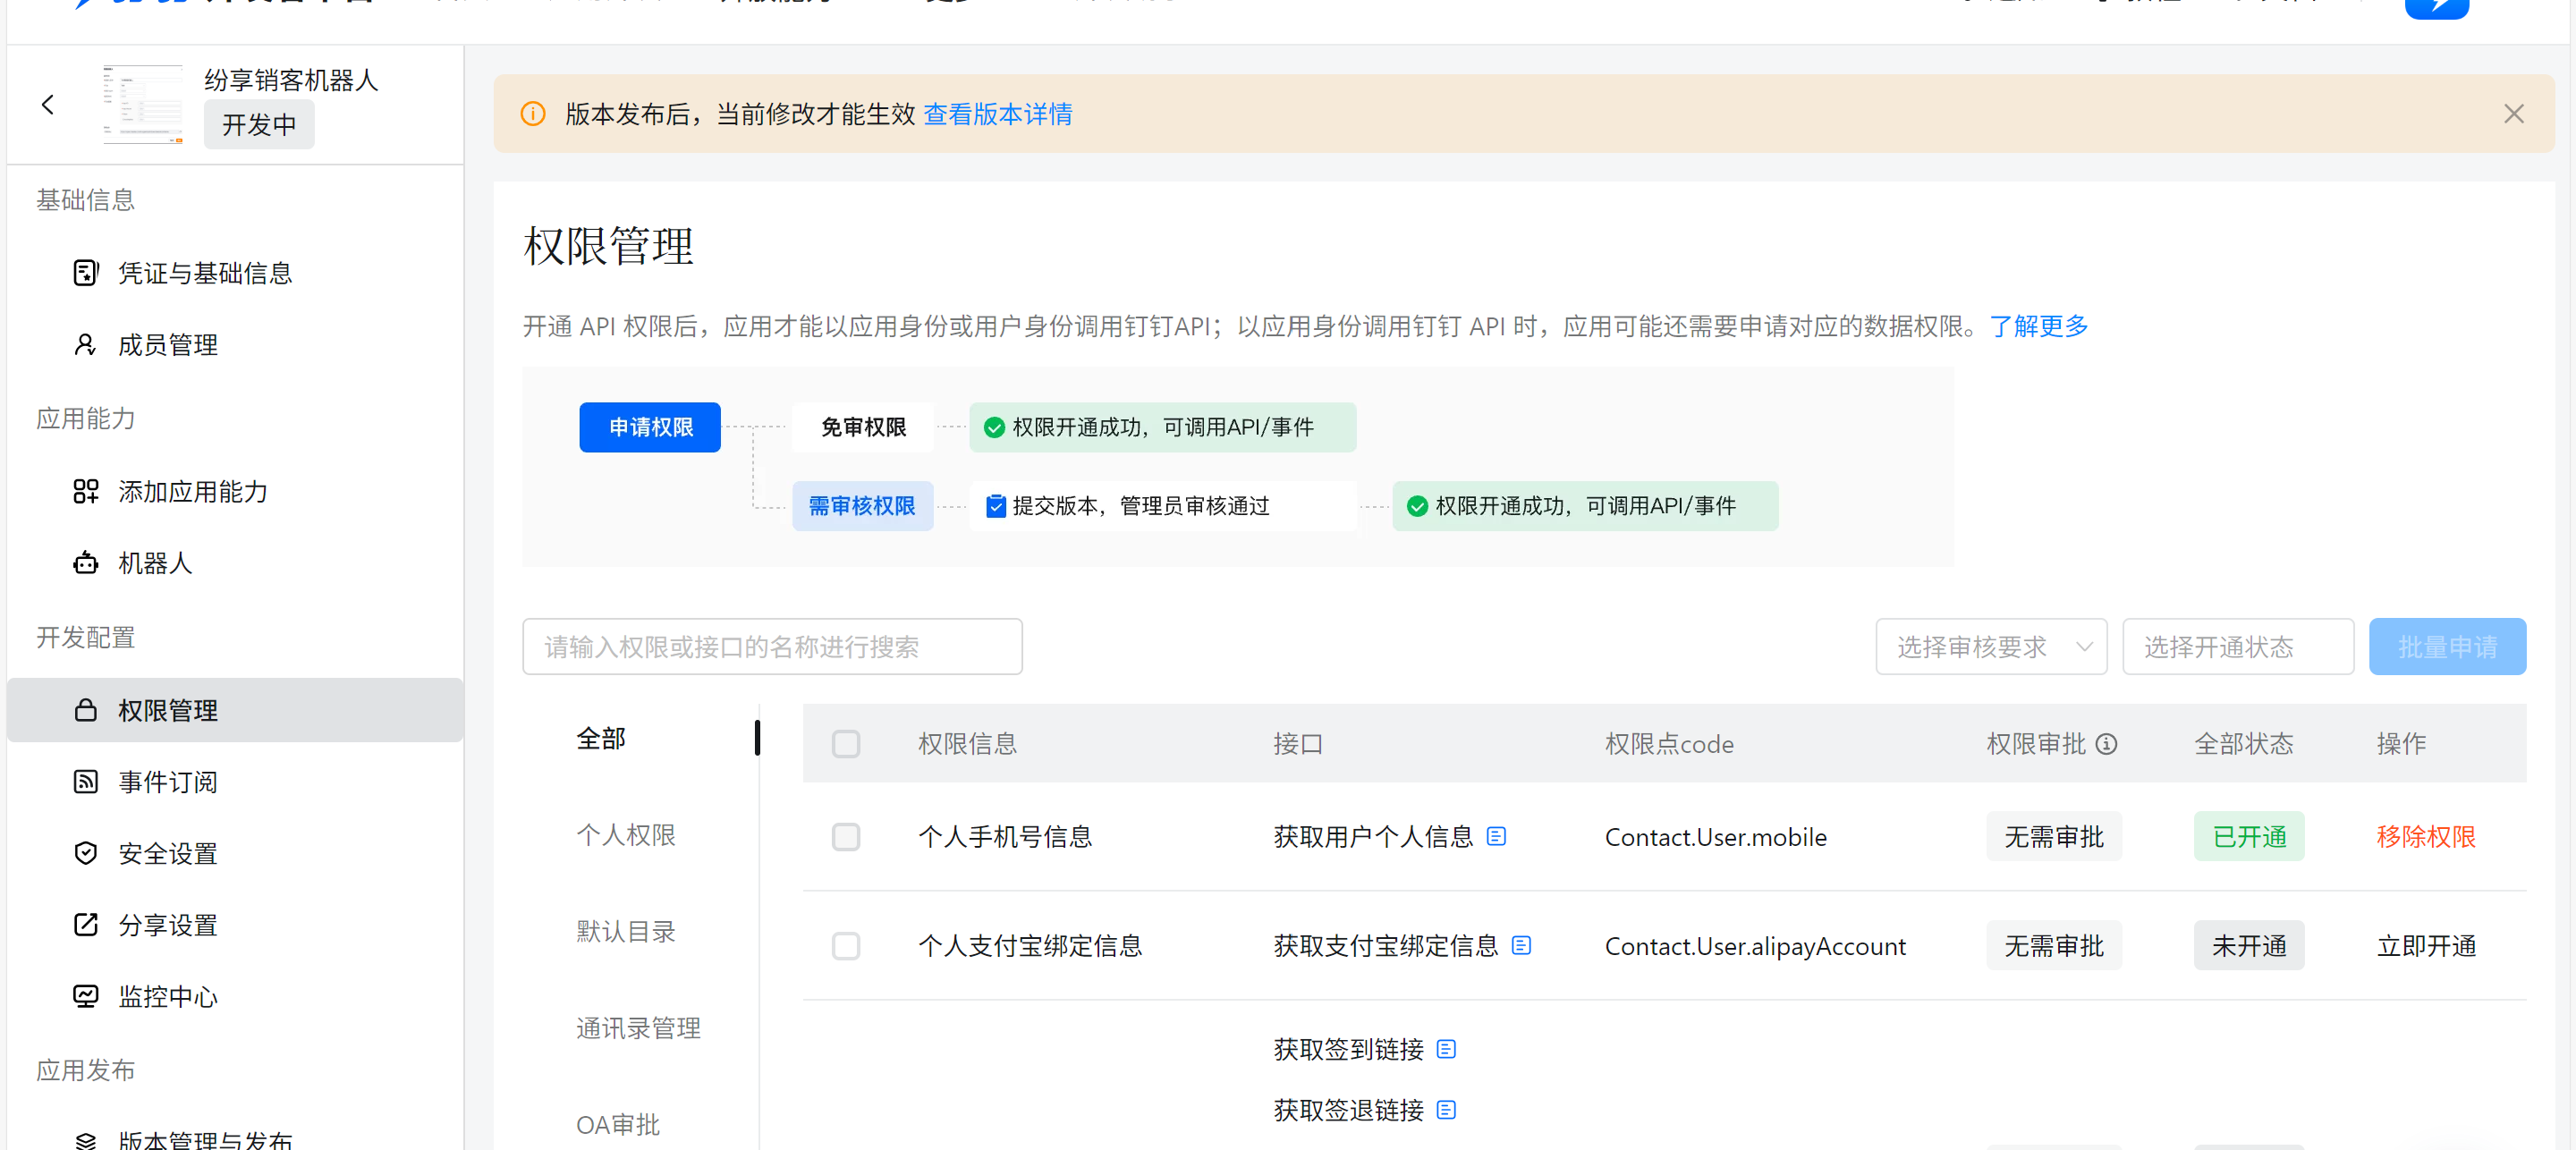2576x1150 pixels.
Task: Click the 纷享销客机器人 app thumbnail
Action: [143, 104]
